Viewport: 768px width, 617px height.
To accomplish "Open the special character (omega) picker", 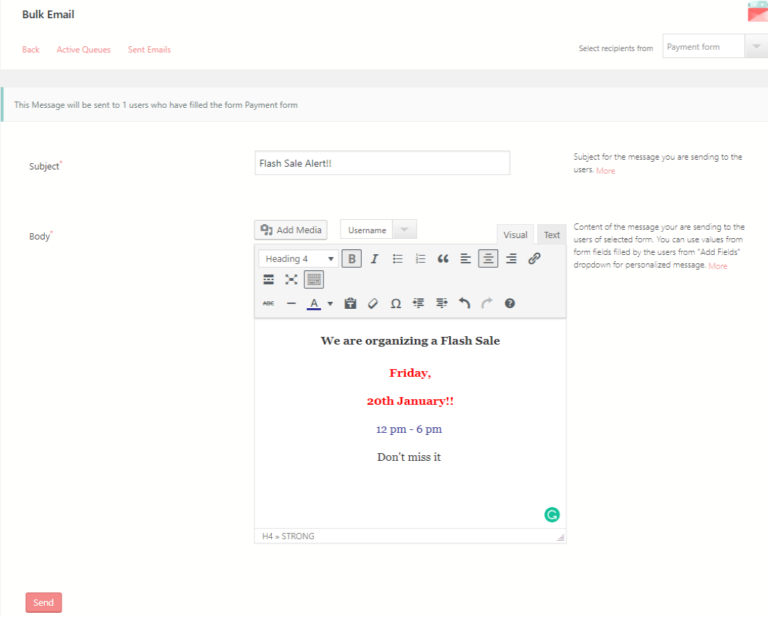I will (396, 304).
